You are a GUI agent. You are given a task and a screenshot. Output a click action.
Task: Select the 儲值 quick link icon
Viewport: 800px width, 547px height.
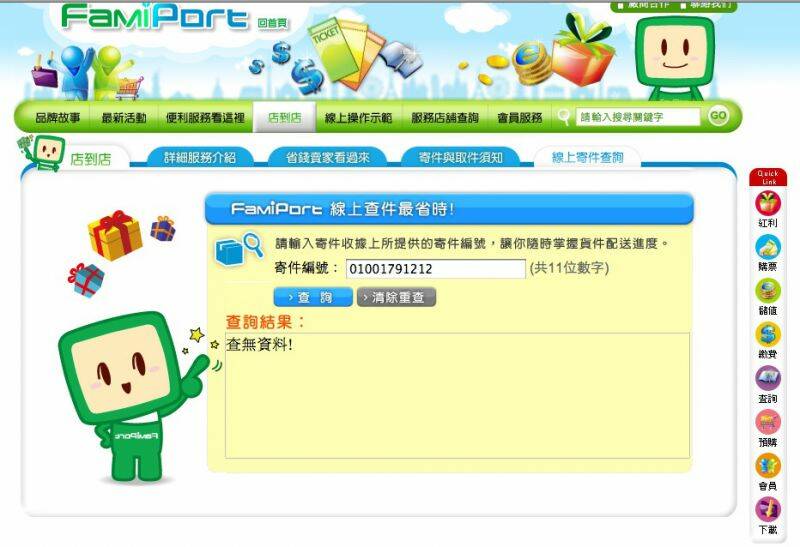[x=768, y=292]
